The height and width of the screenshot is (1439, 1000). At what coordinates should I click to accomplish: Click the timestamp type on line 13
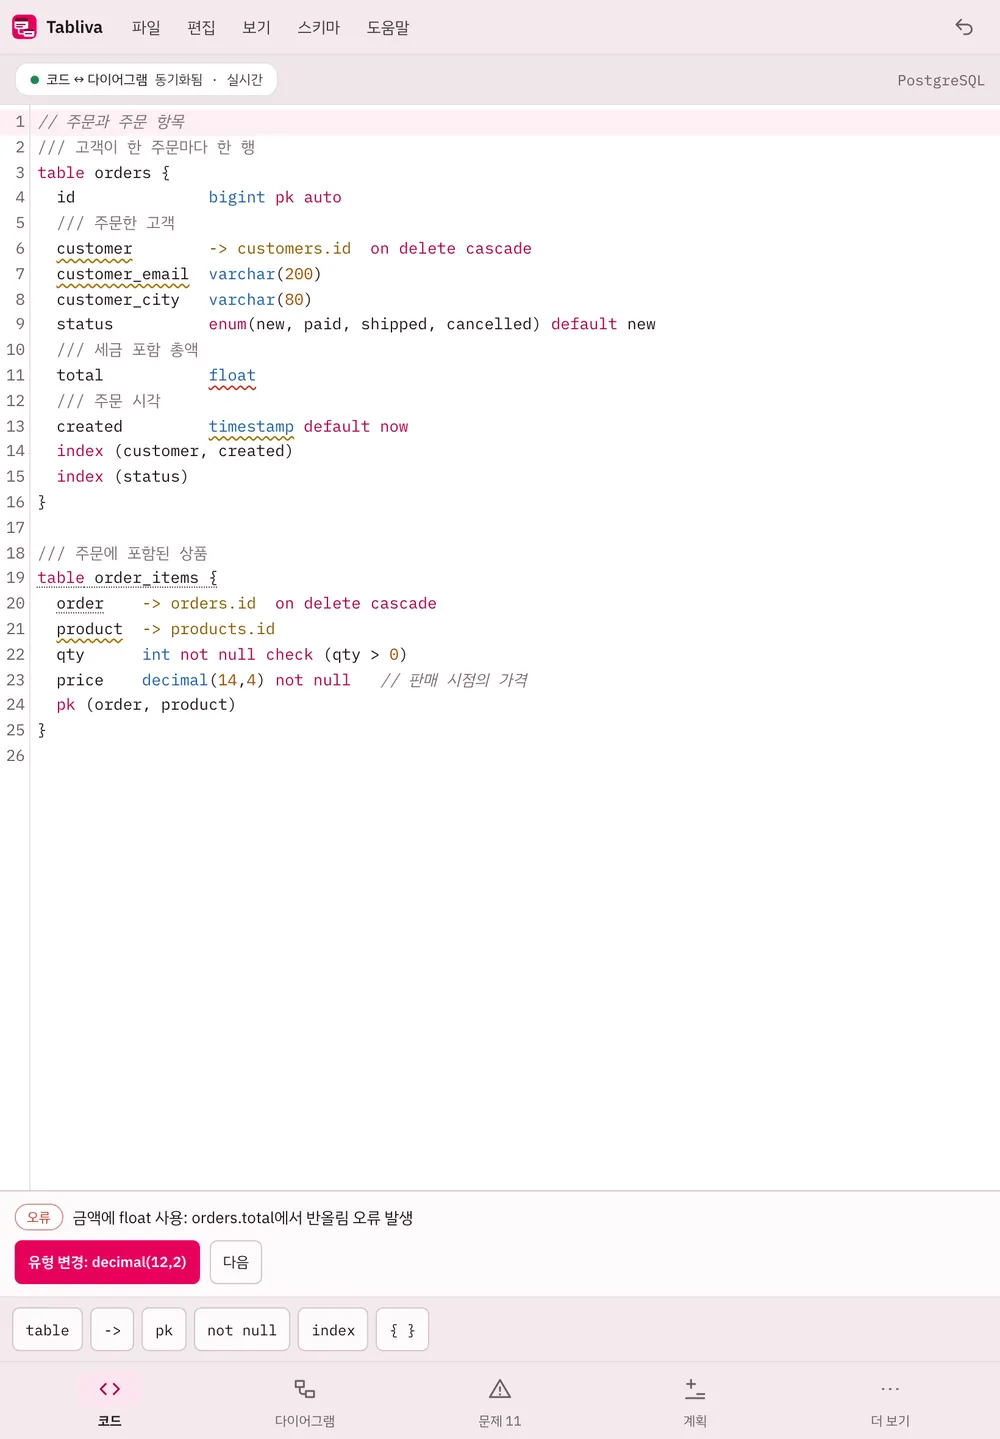tap(251, 426)
